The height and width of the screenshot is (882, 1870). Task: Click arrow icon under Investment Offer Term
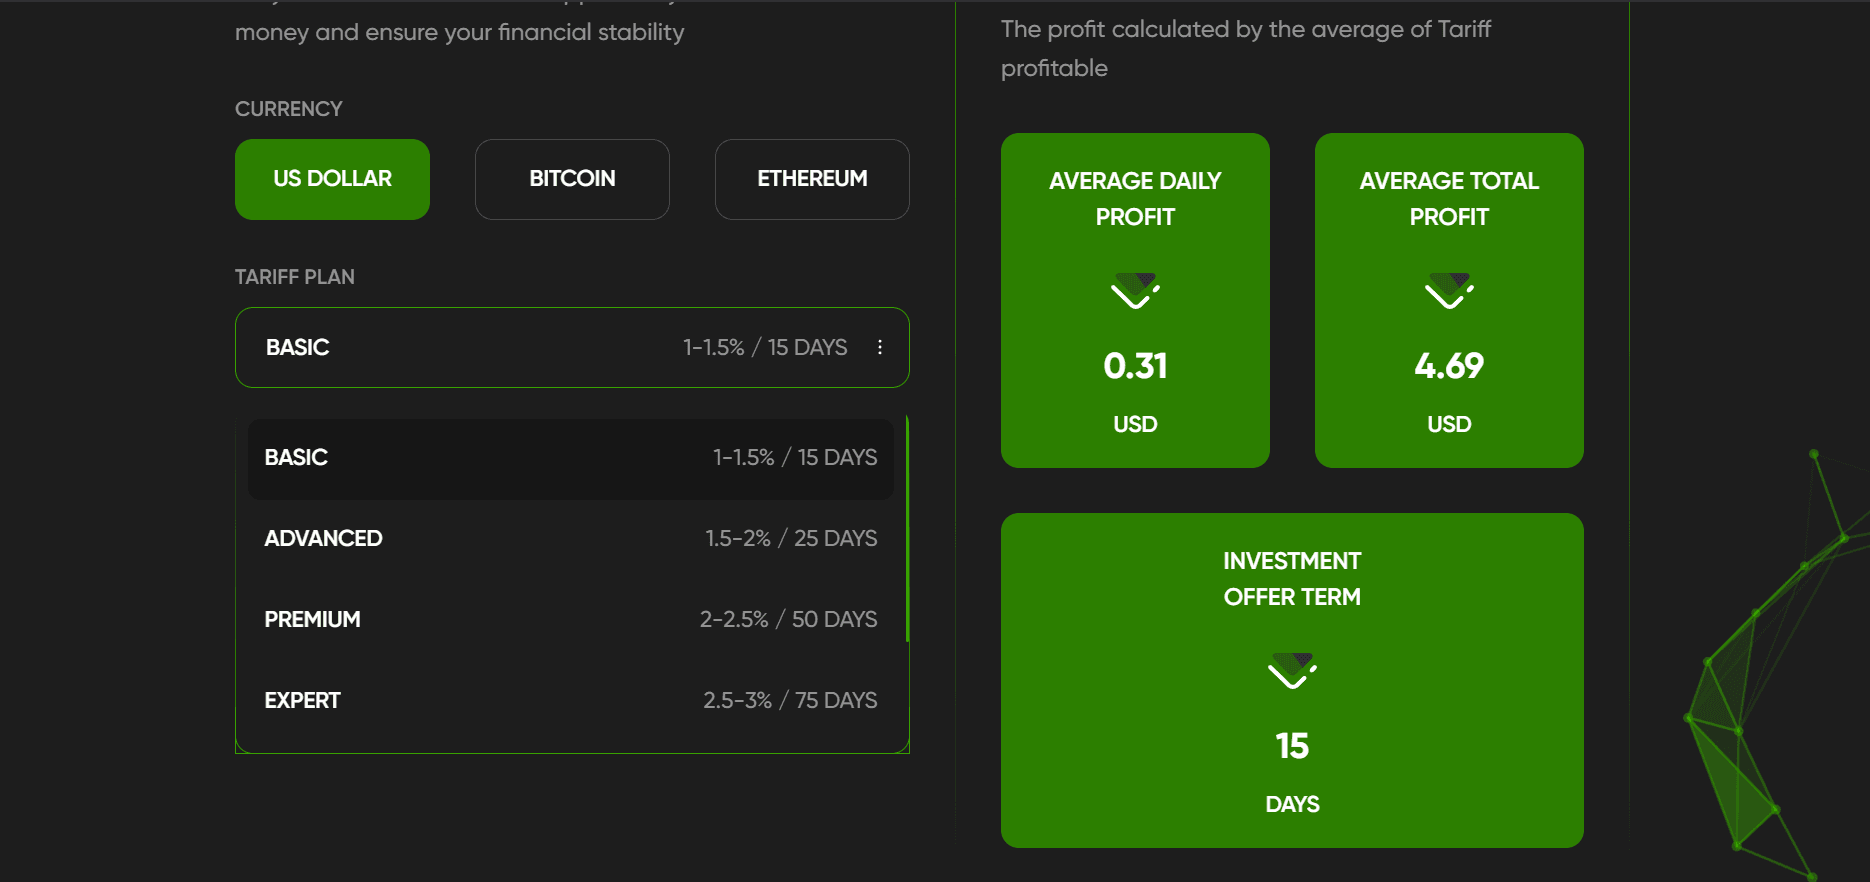coord(1292,671)
